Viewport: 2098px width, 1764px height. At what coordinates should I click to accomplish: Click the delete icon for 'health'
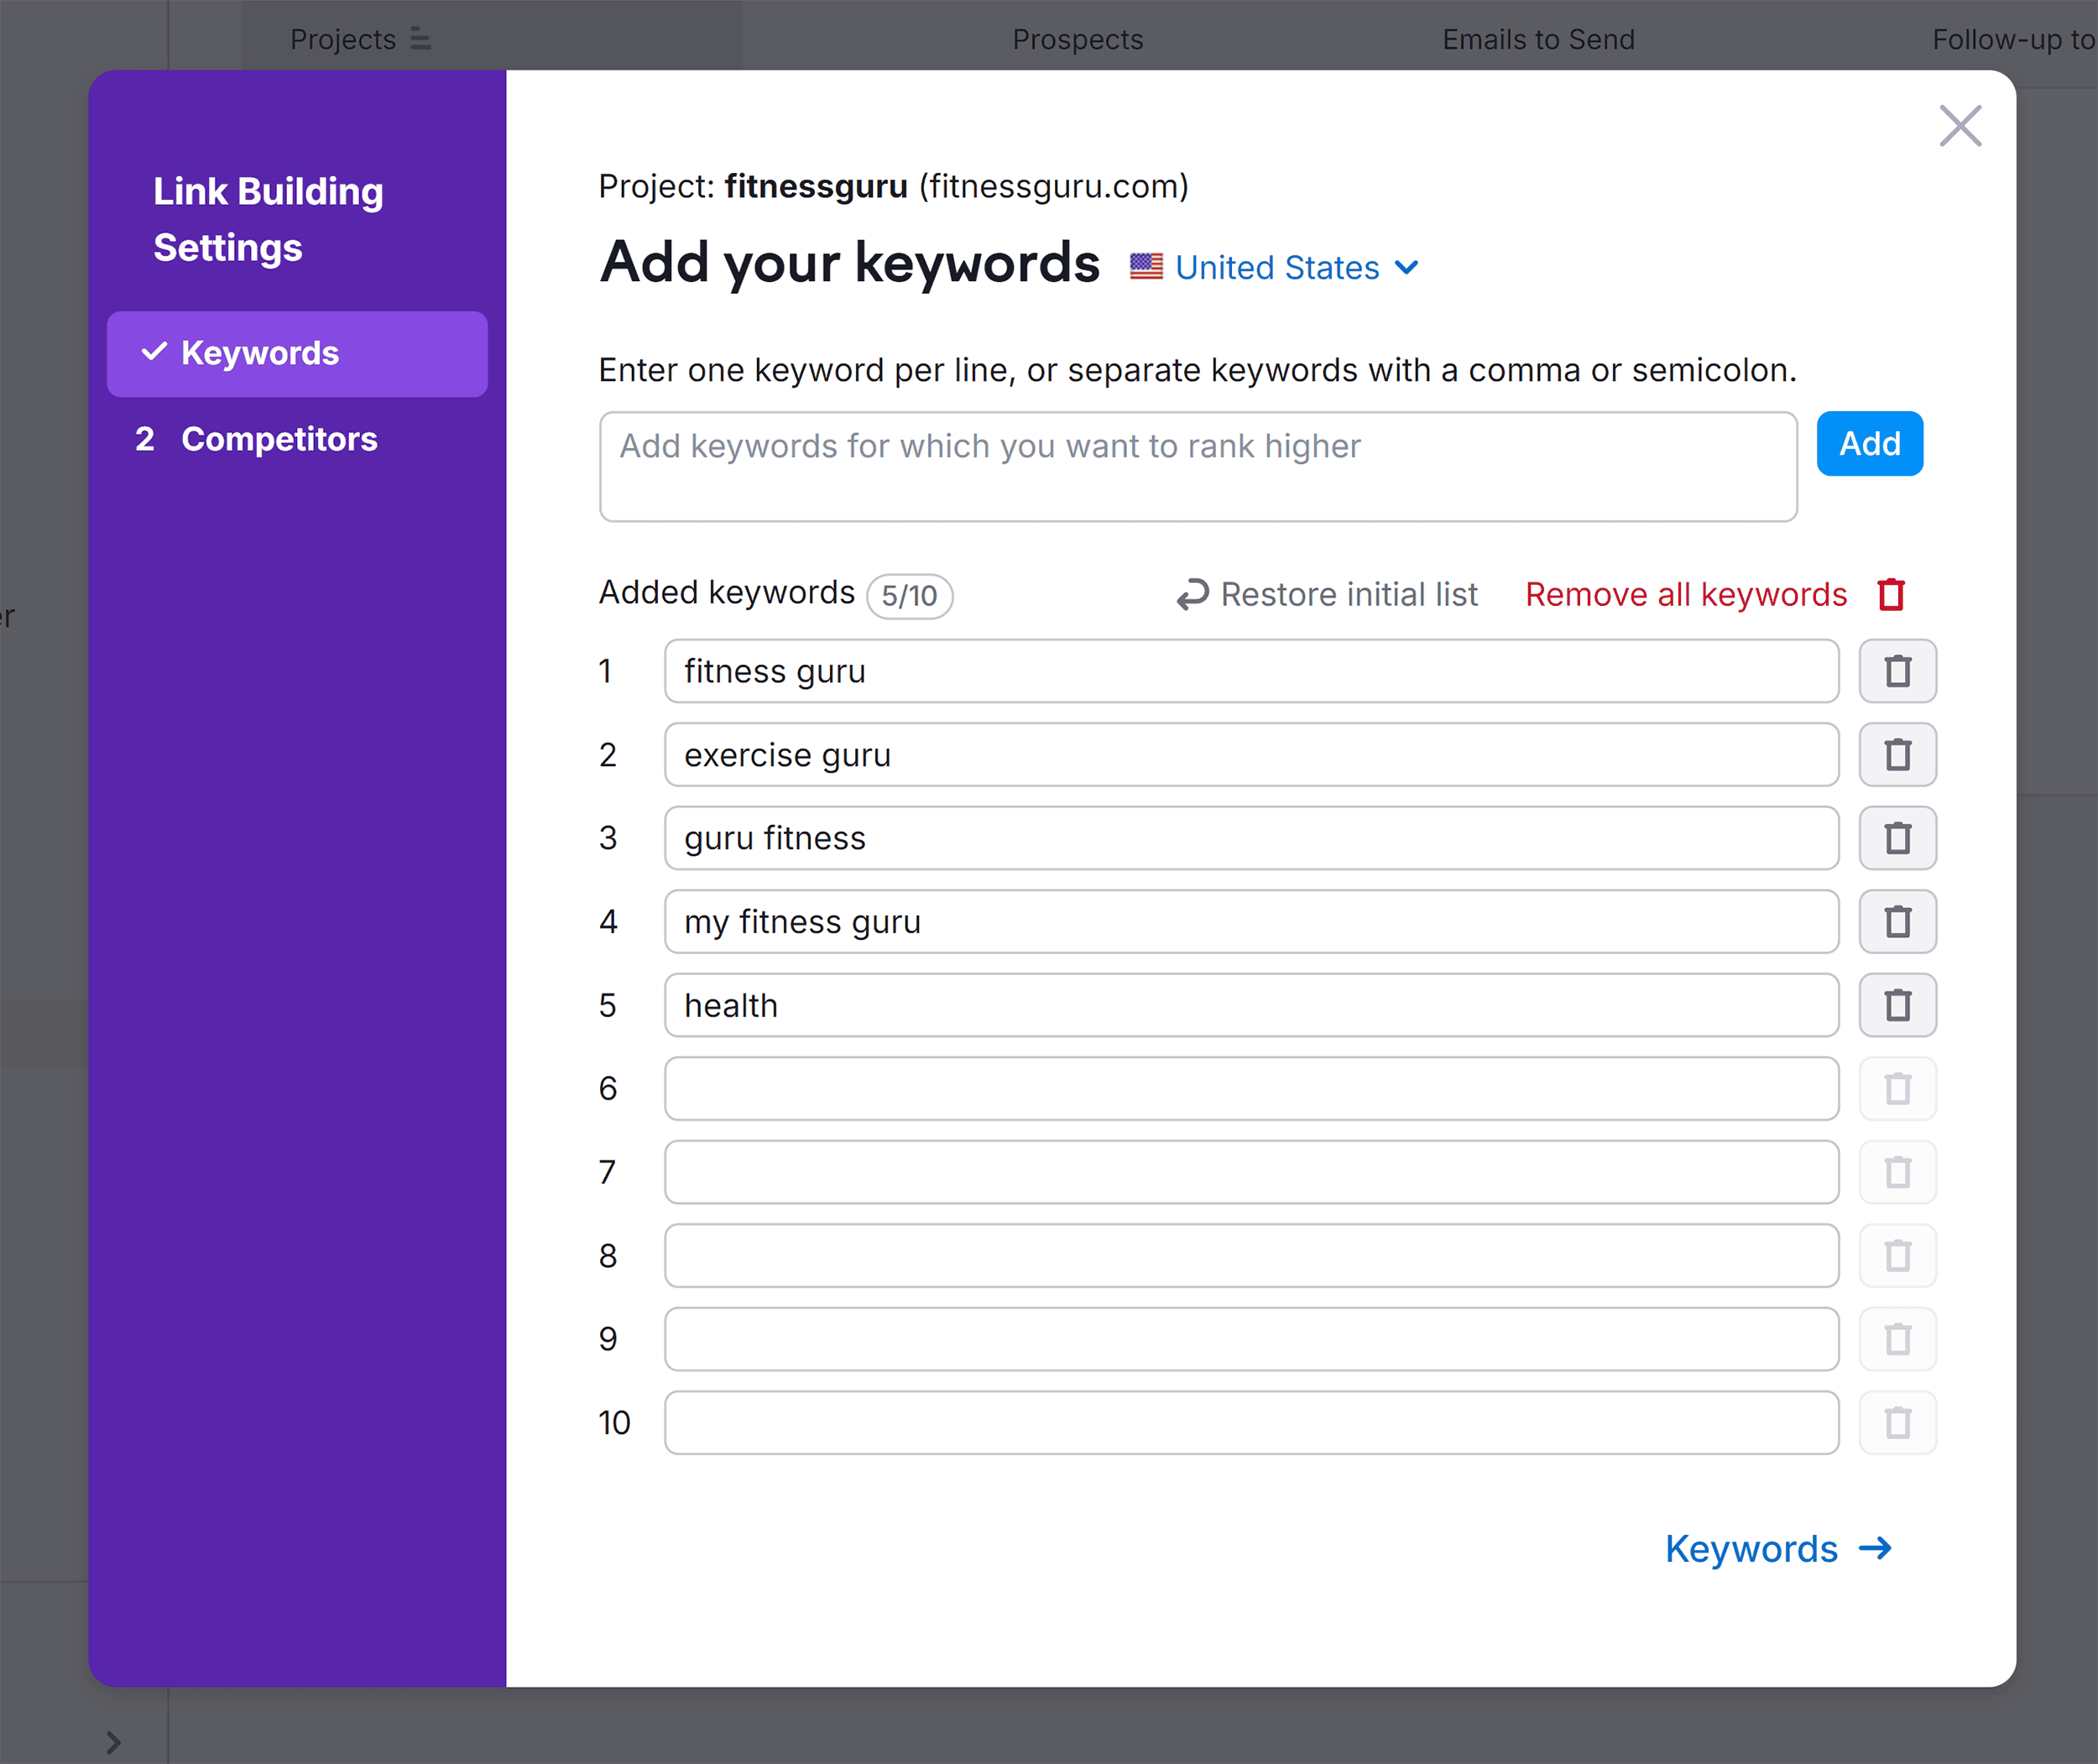[1897, 1005]
